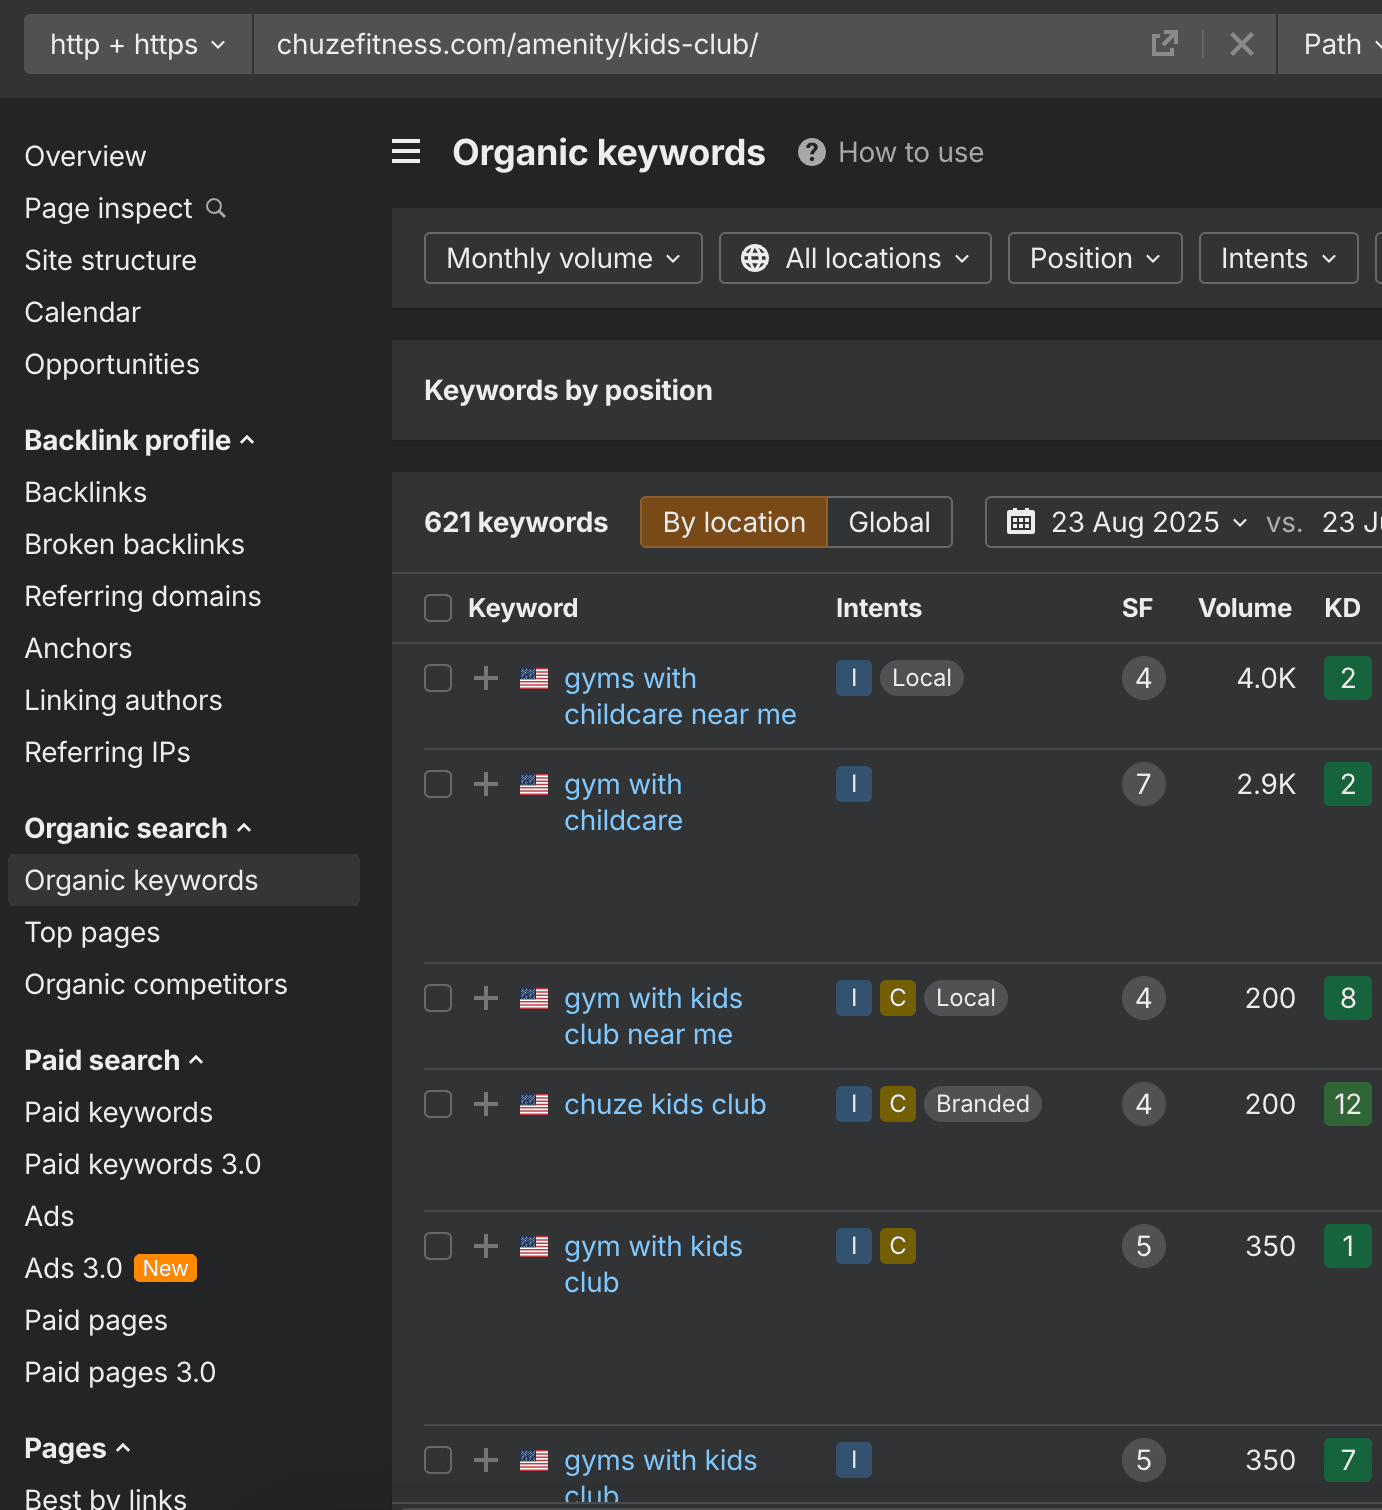Check the select-all box in Keyword header
The width and height of the screenshot is (1382, 1510).
point(438,608)
